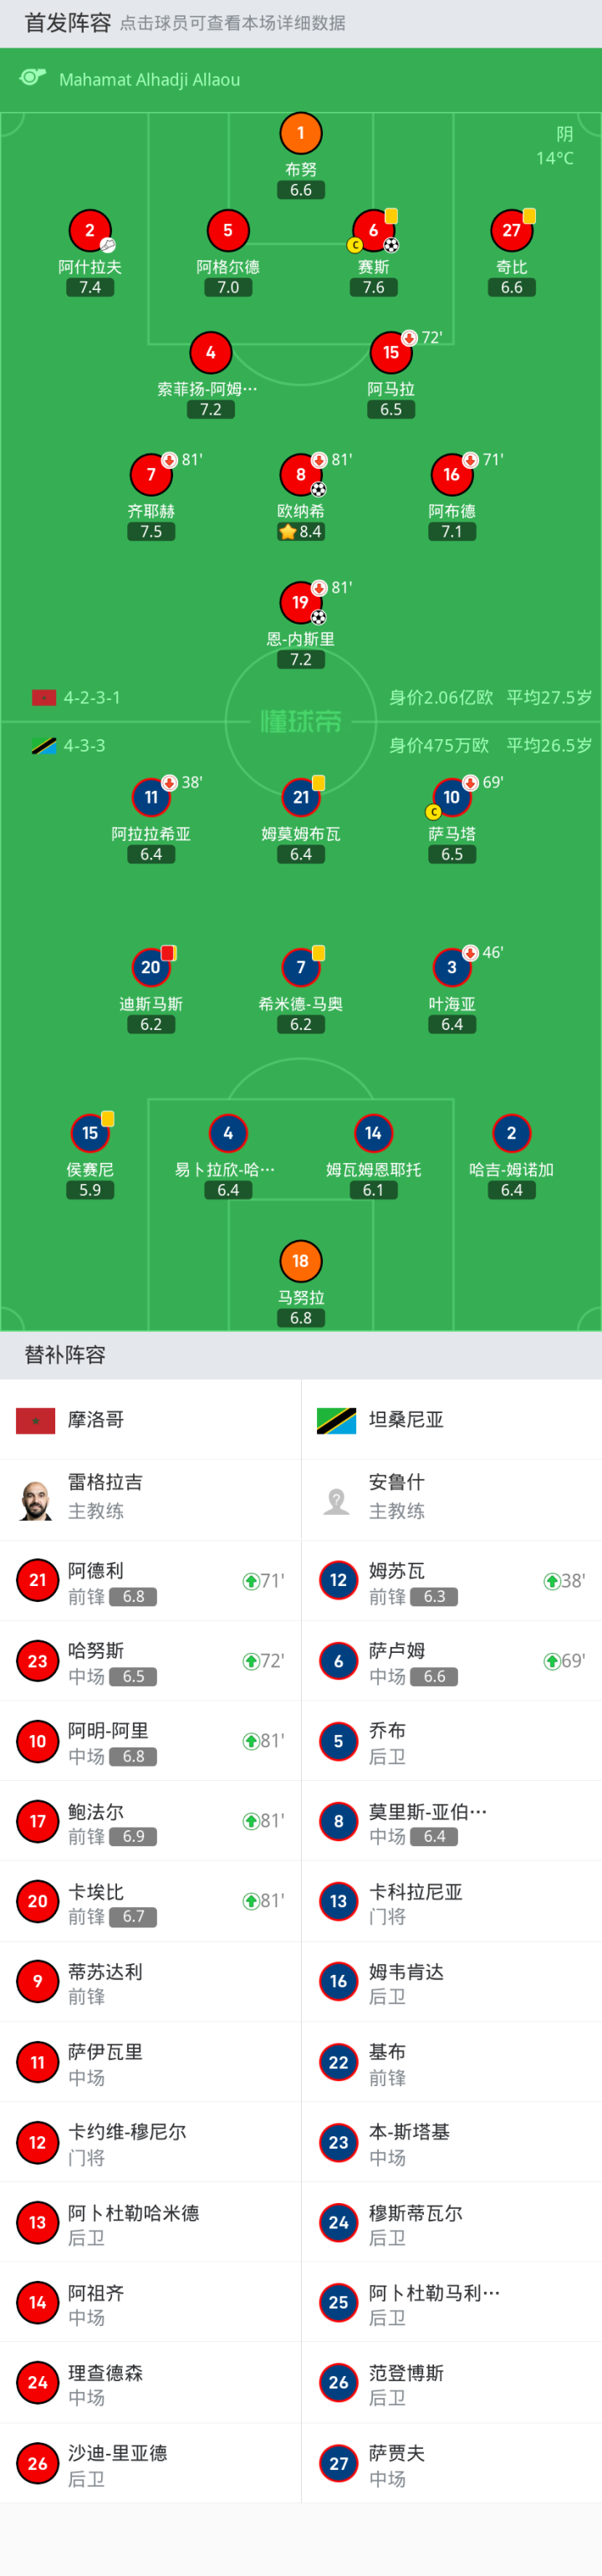Tap the Tanzania flag beside 4-3-3
This screenshot has height=2576, width=602.
tap(44, 746)
